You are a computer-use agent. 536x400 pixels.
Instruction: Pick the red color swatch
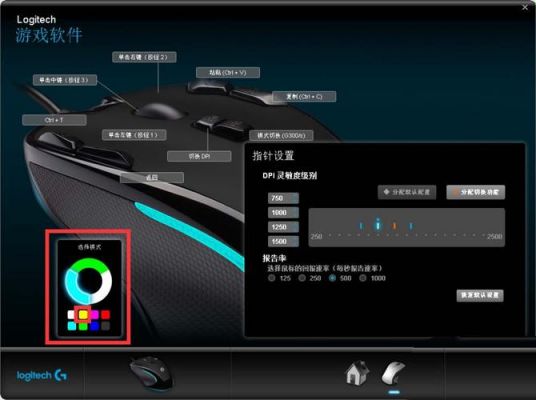106,315
